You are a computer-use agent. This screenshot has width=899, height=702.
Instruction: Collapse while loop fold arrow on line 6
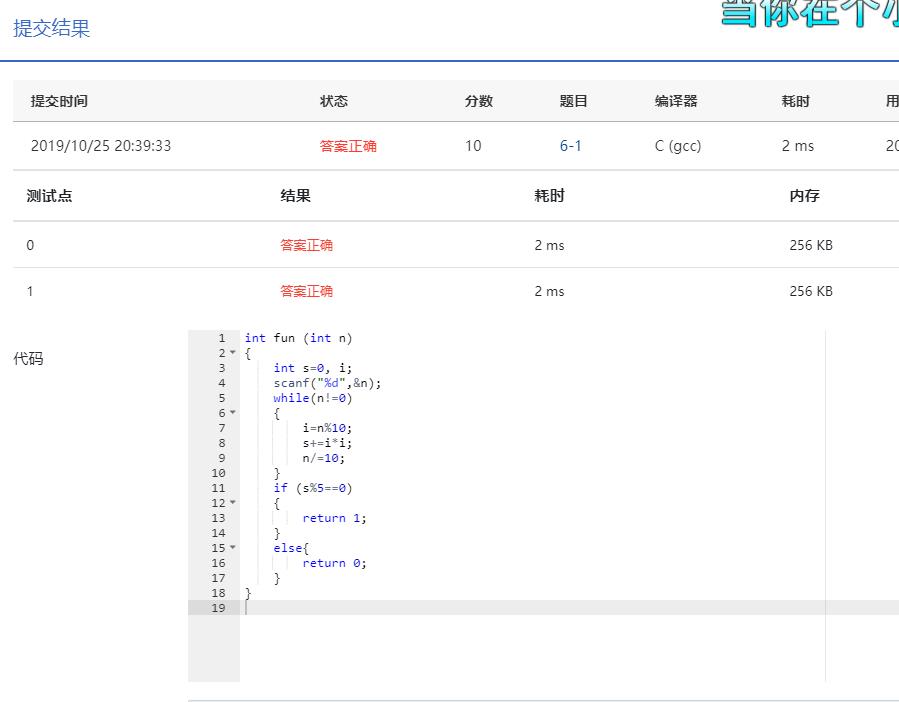pyautogui.click(x=233, y=412)
